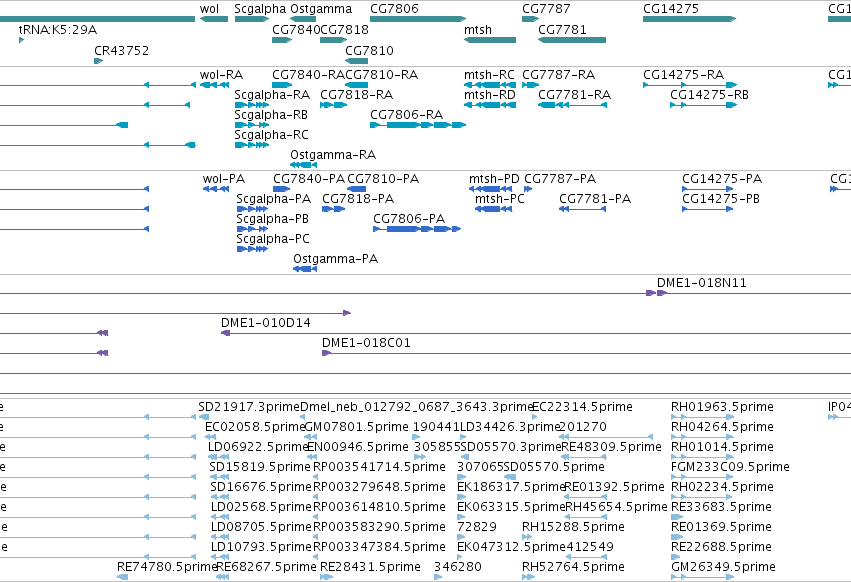Select the CG7787 gene label
851x582 pixels.
tap(546, 9)
